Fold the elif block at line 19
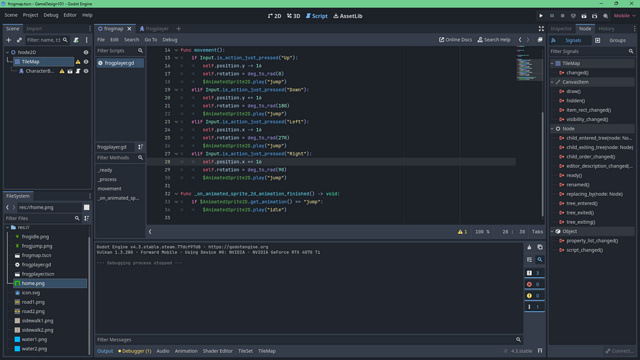640x360 pixels. (x=176, y=90)
